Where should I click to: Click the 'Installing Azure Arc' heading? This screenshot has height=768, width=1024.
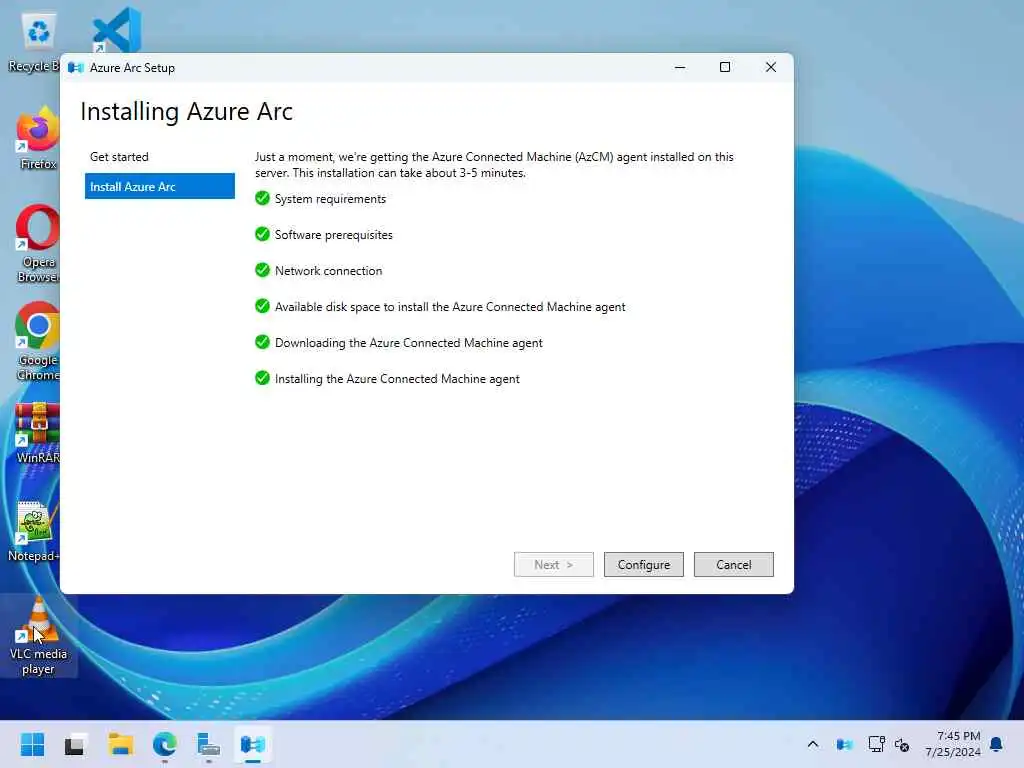click(187, 112)
